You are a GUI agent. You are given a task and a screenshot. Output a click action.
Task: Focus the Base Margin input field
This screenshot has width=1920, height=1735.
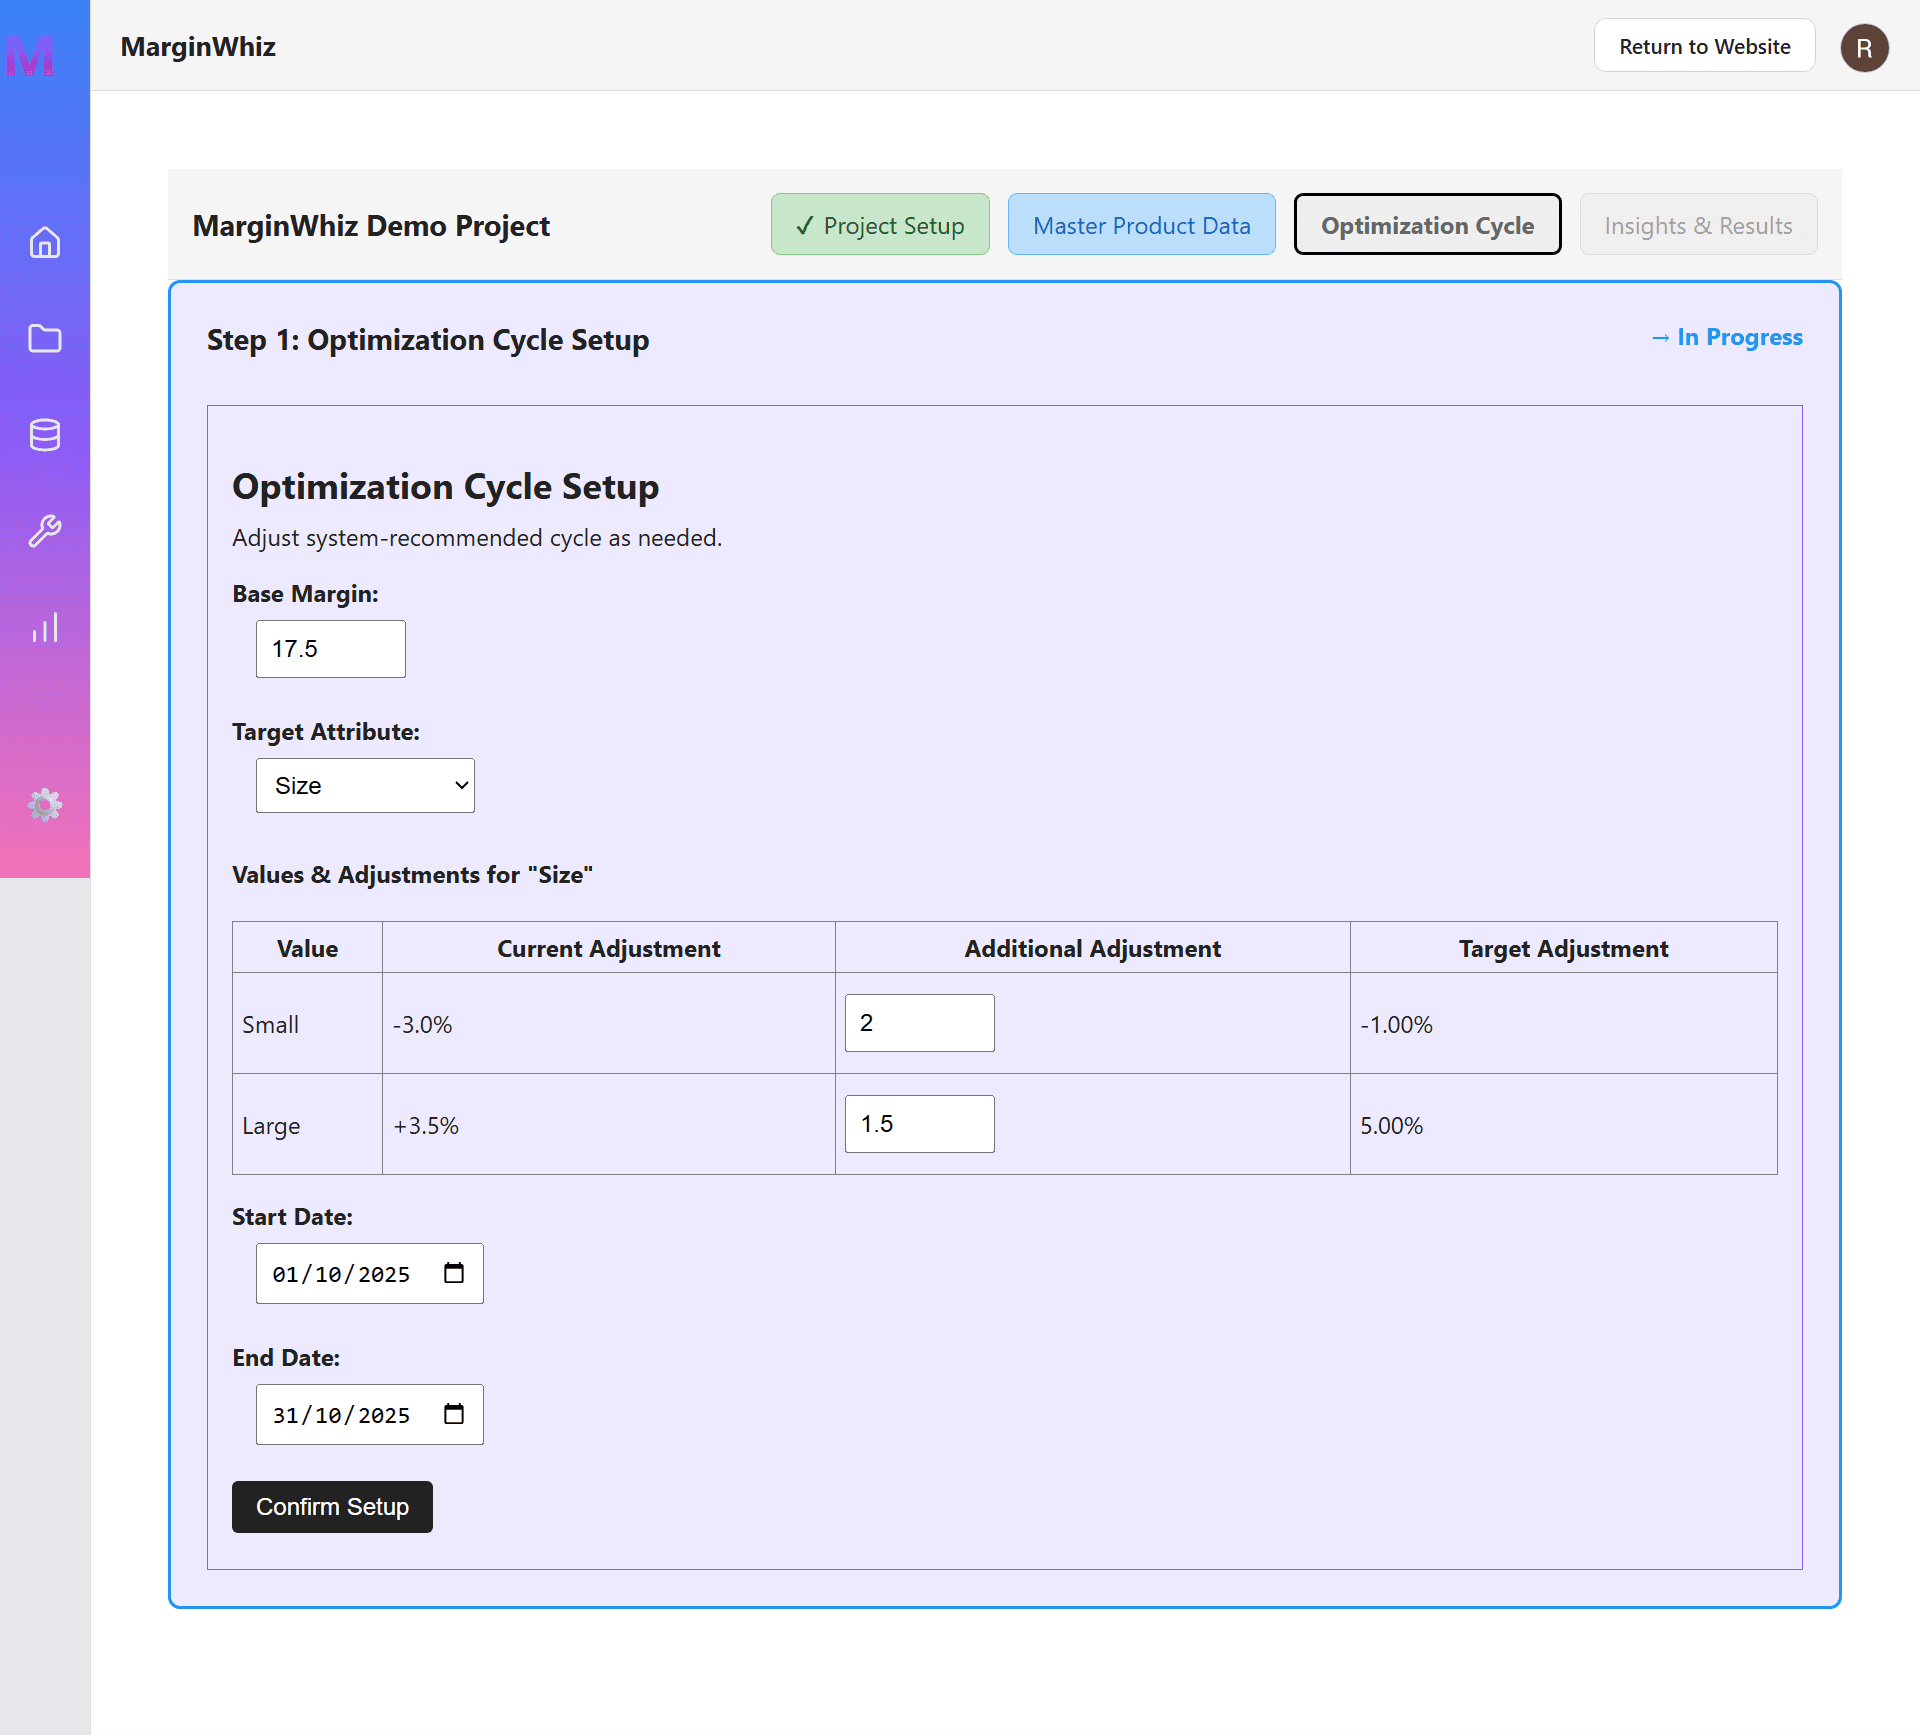330,649
